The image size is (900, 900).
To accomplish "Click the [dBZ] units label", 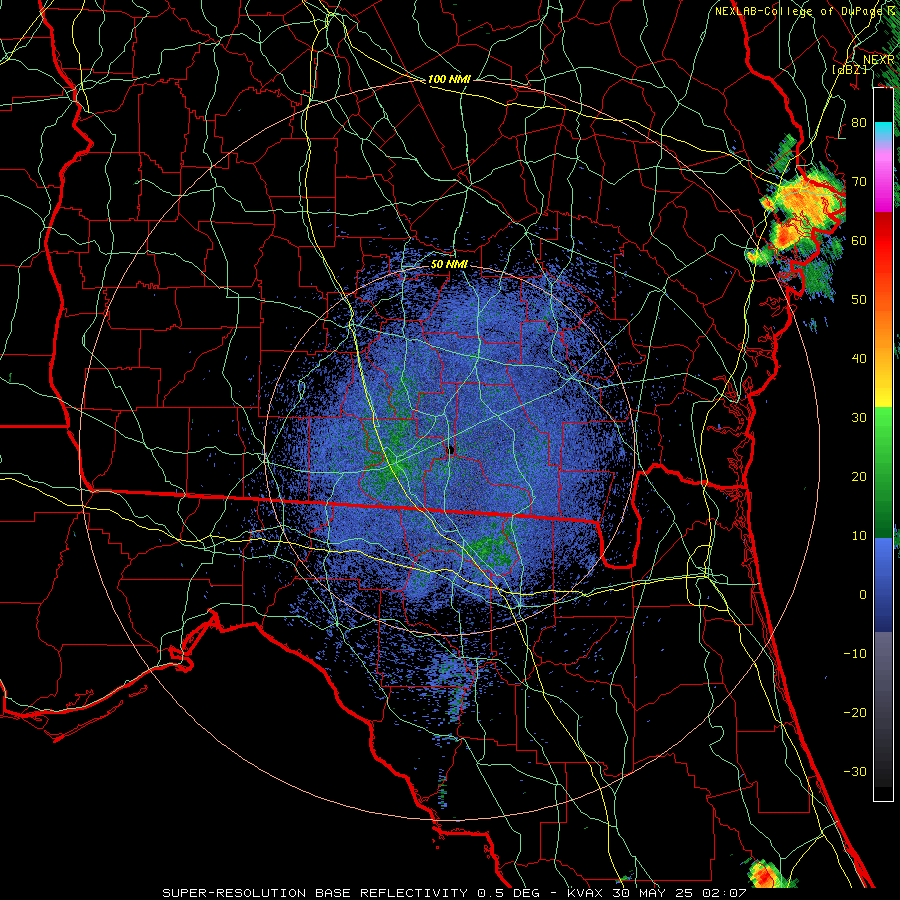I will [849, 69].
